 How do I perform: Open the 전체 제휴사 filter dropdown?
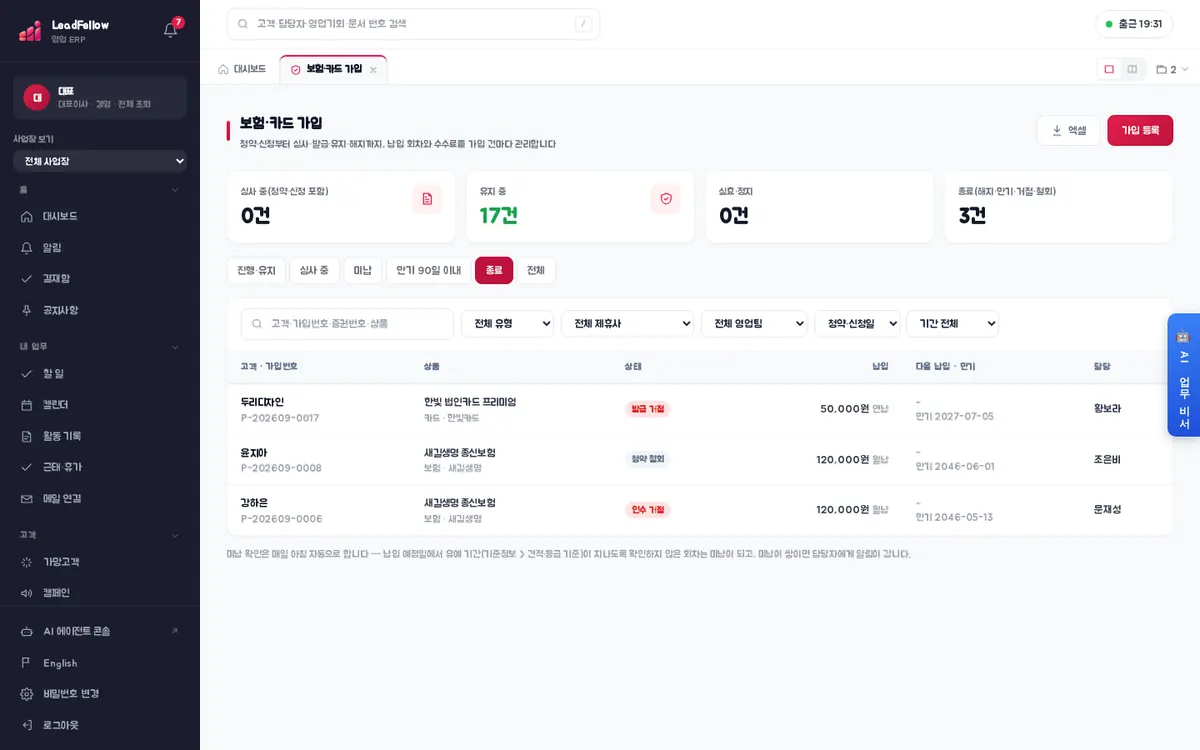tap(628, 324)
